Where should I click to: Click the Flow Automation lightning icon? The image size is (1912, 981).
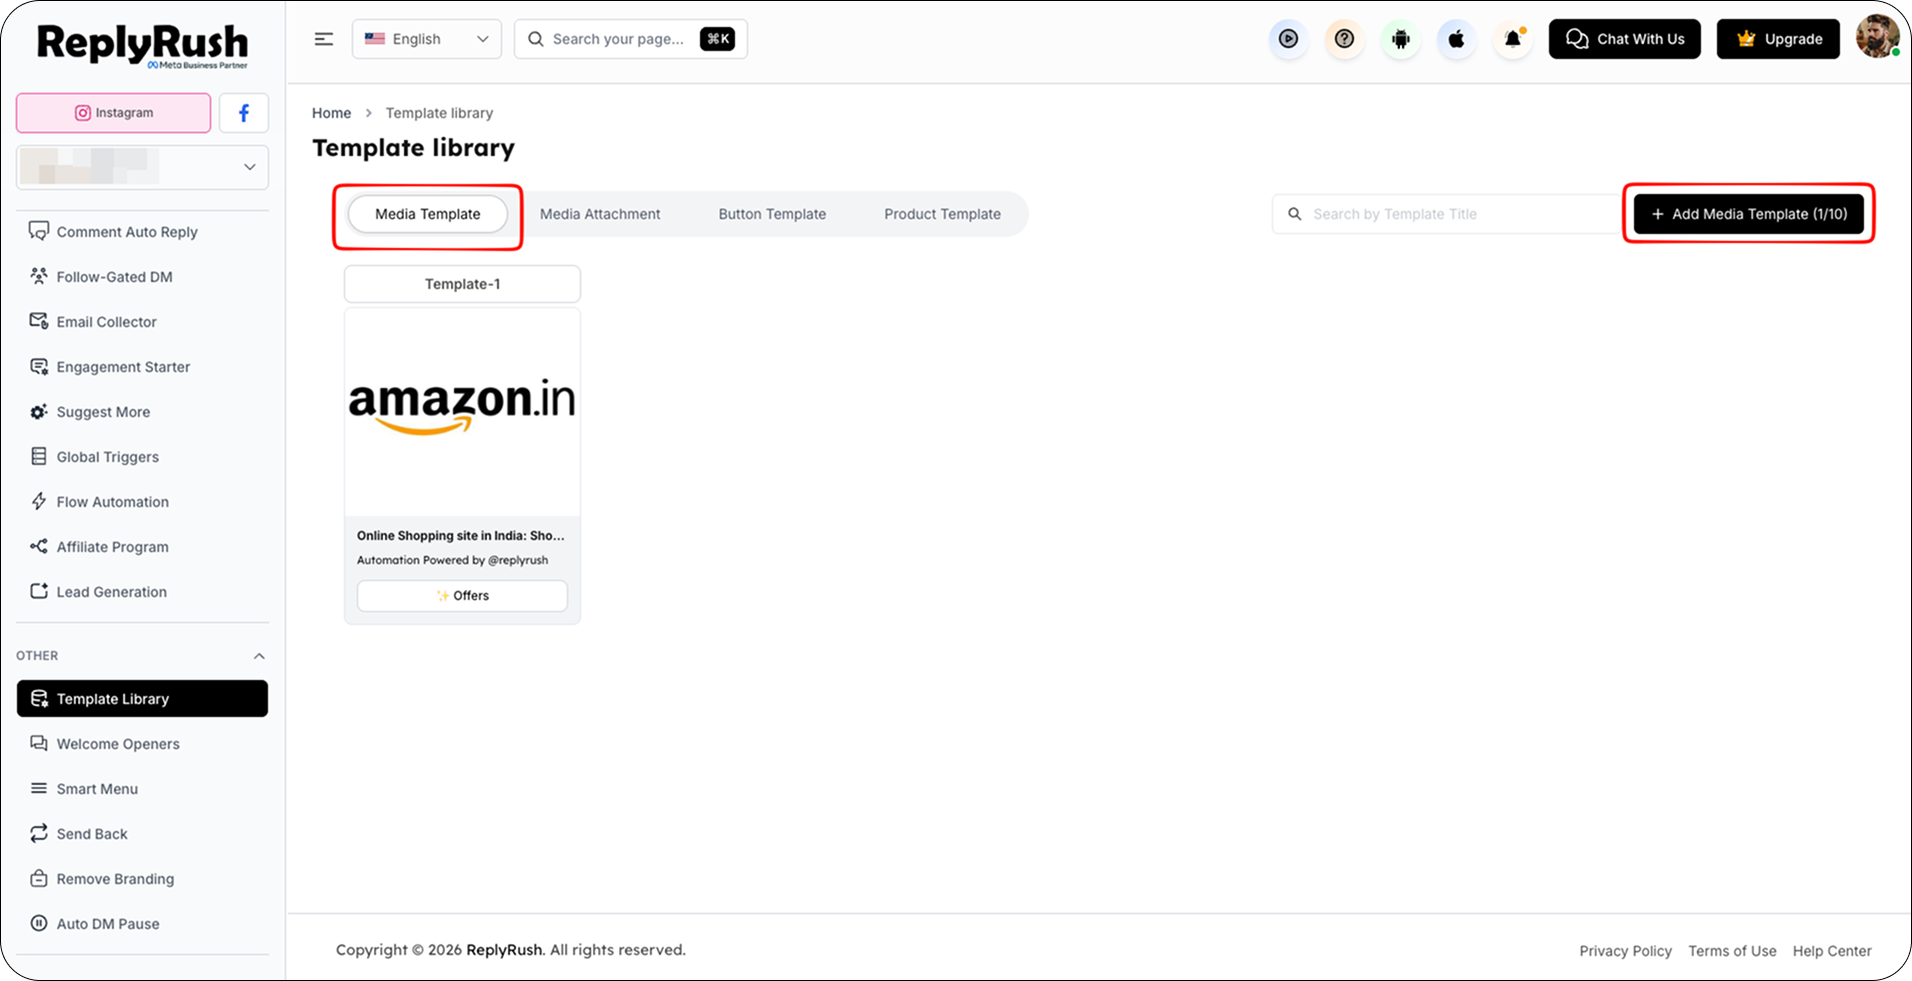click(39, 501)
